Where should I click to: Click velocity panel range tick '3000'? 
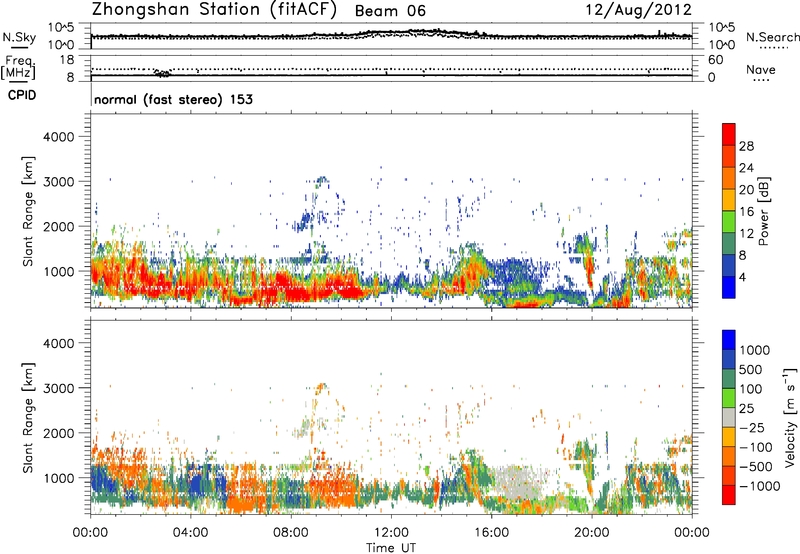[x=59, y=388]
